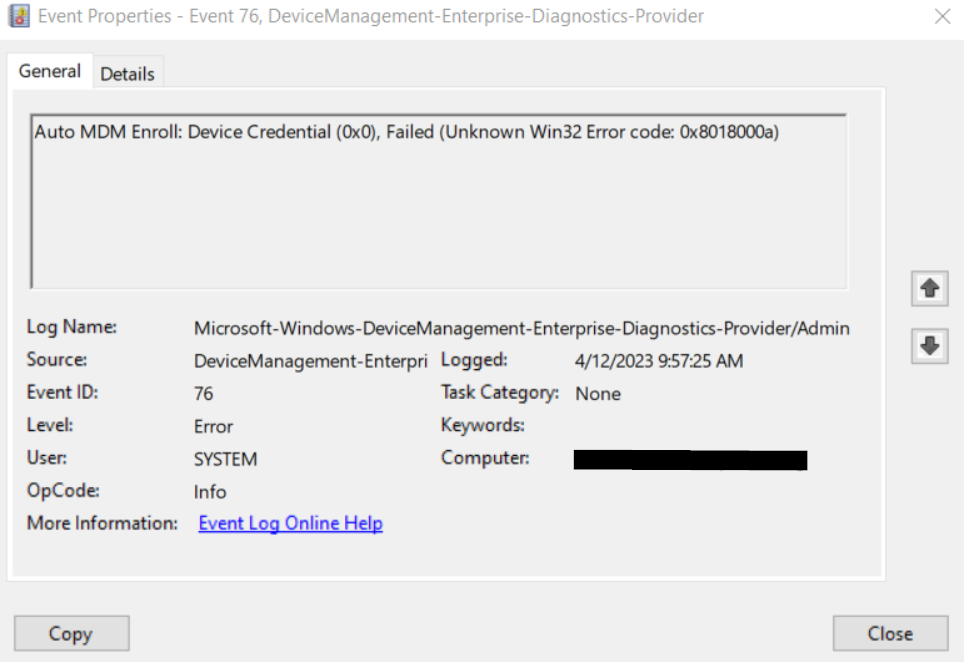The height and width of the screenshot is (662, 964).
Task: Click the Task Category value None
Action: pos(598,394)
